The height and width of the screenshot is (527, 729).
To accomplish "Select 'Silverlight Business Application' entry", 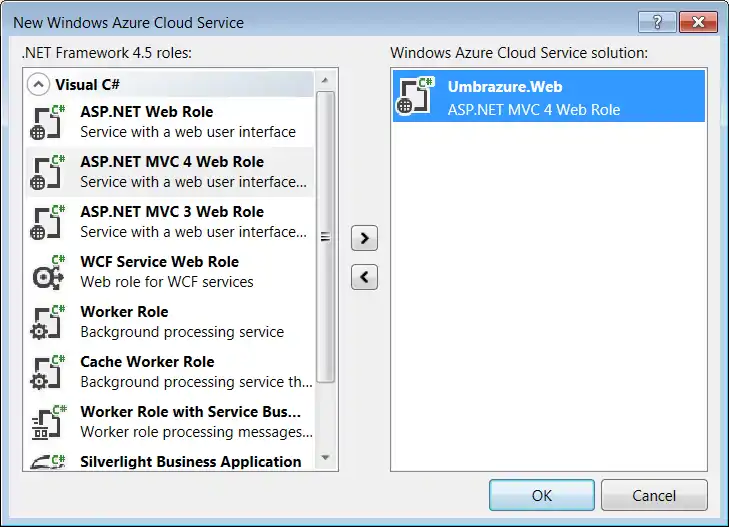I will (170, 461).
